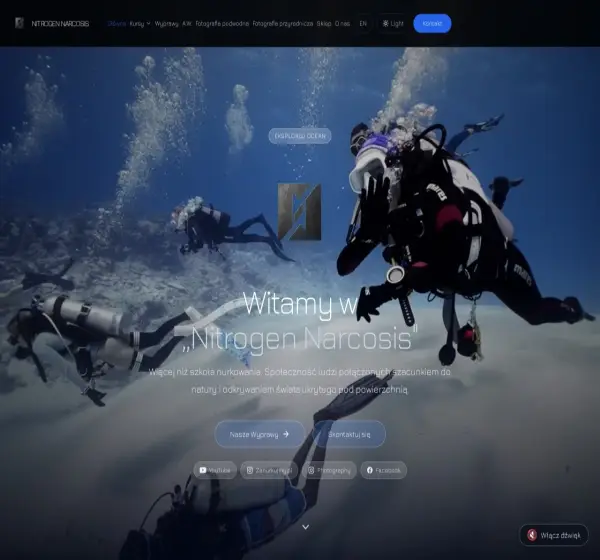Click the EKSPLORUJ OCEAN badge
Screen dimensions: 600x560
click(x=300, y=136)
